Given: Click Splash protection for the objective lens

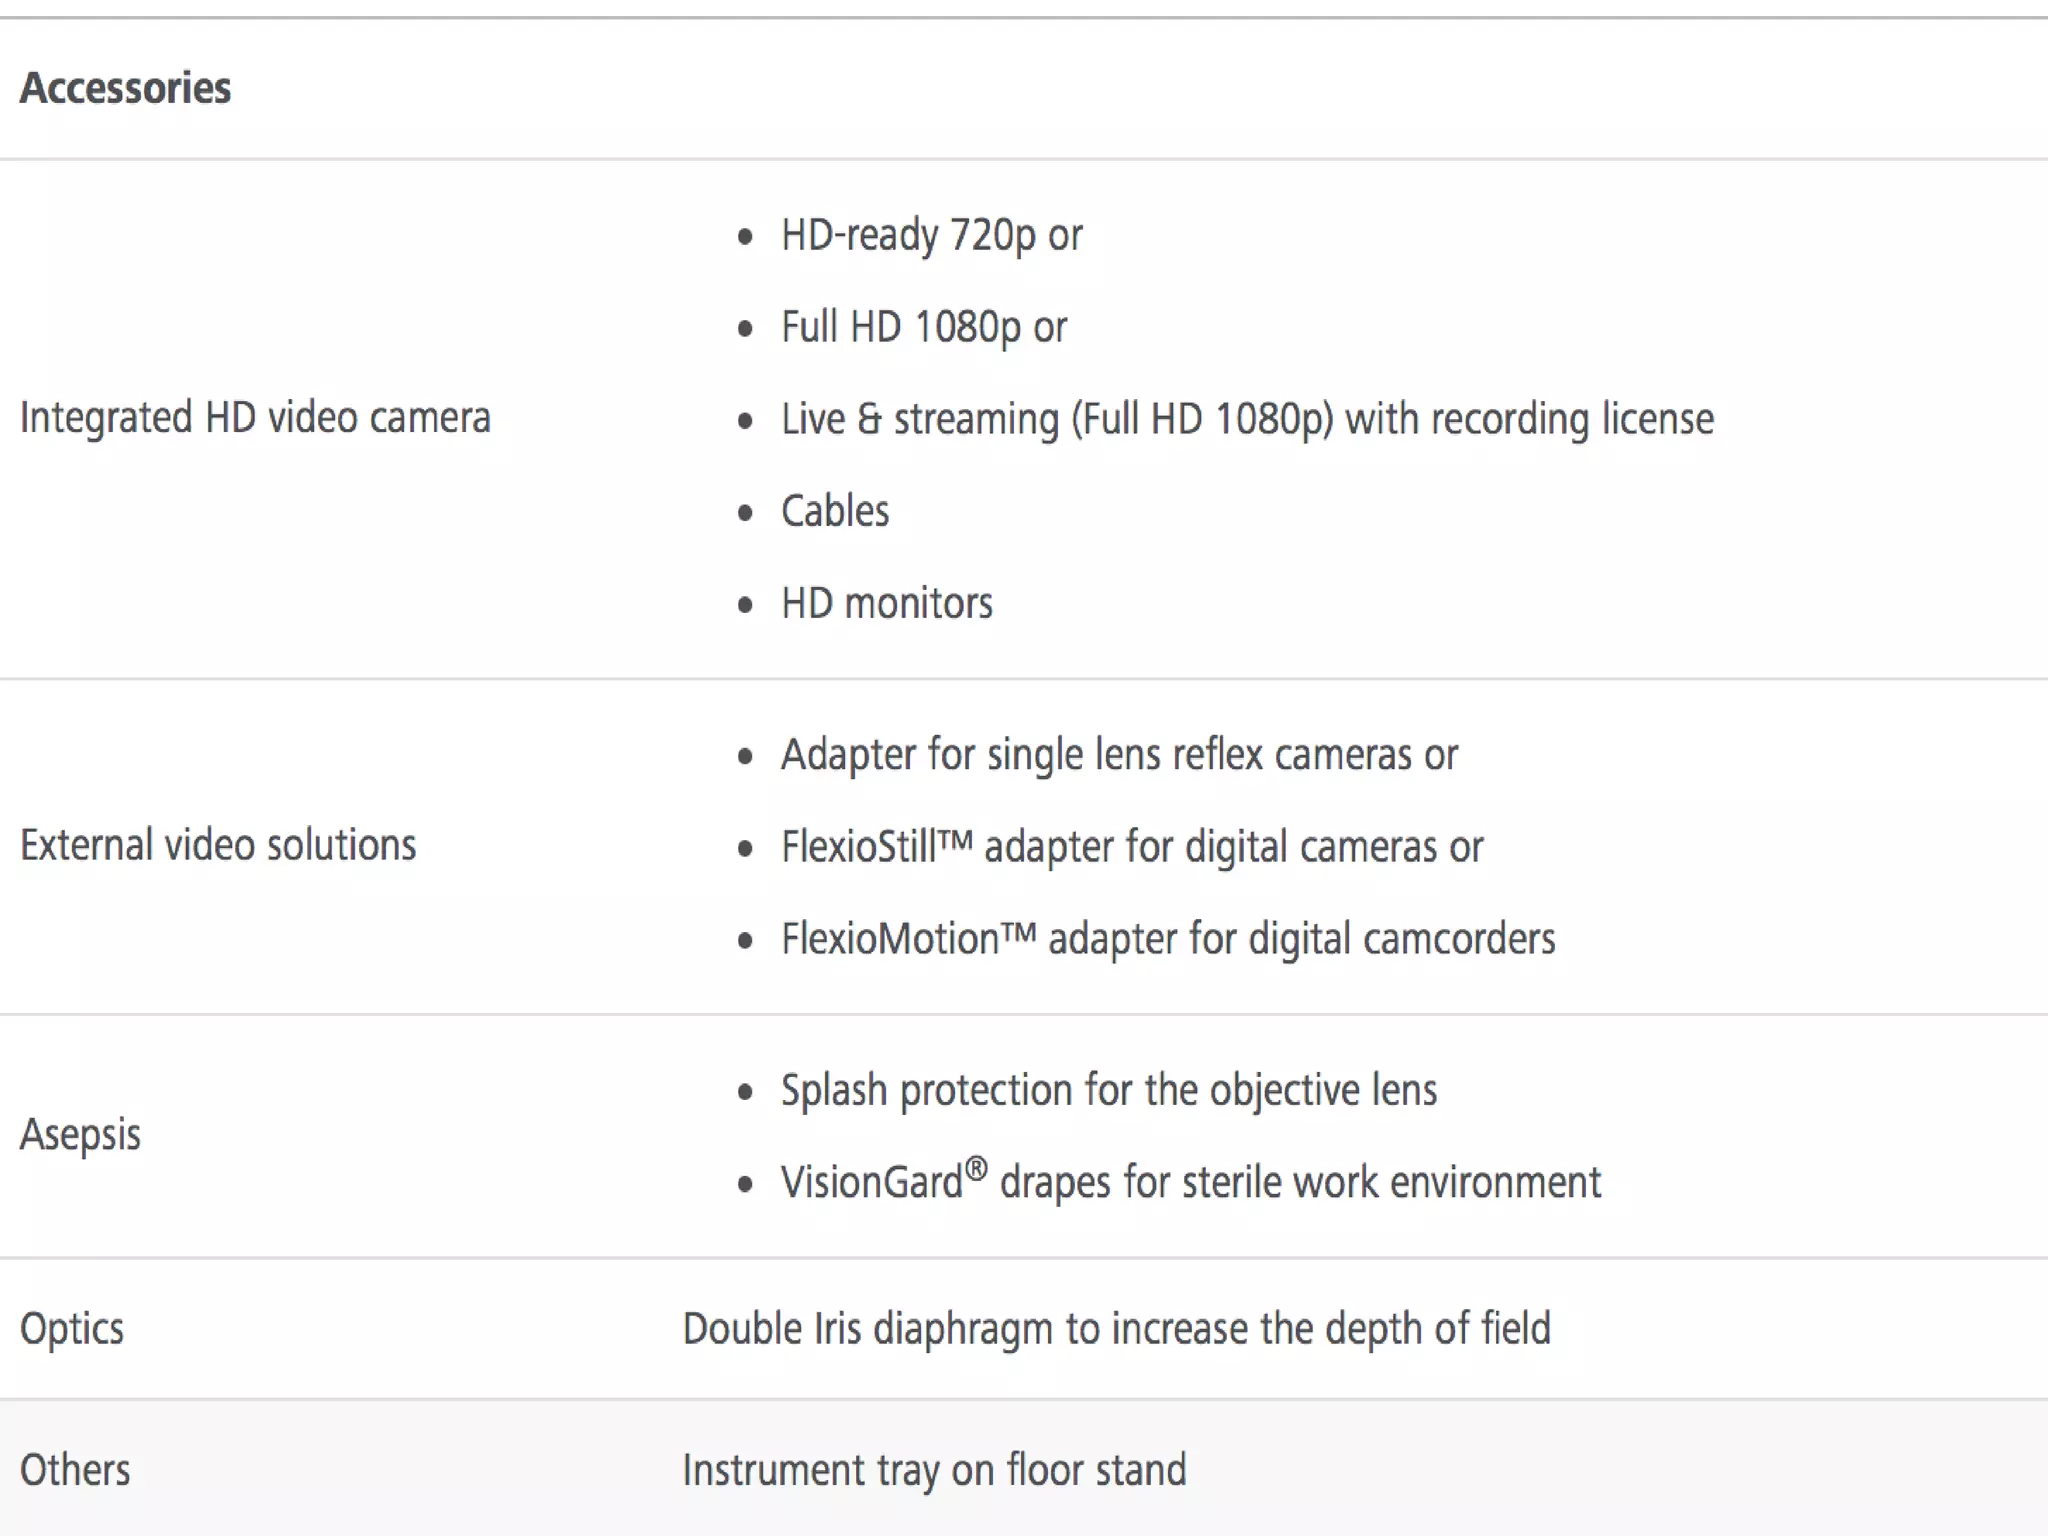Looking at the screenshot, I should pos(1109,1090).
